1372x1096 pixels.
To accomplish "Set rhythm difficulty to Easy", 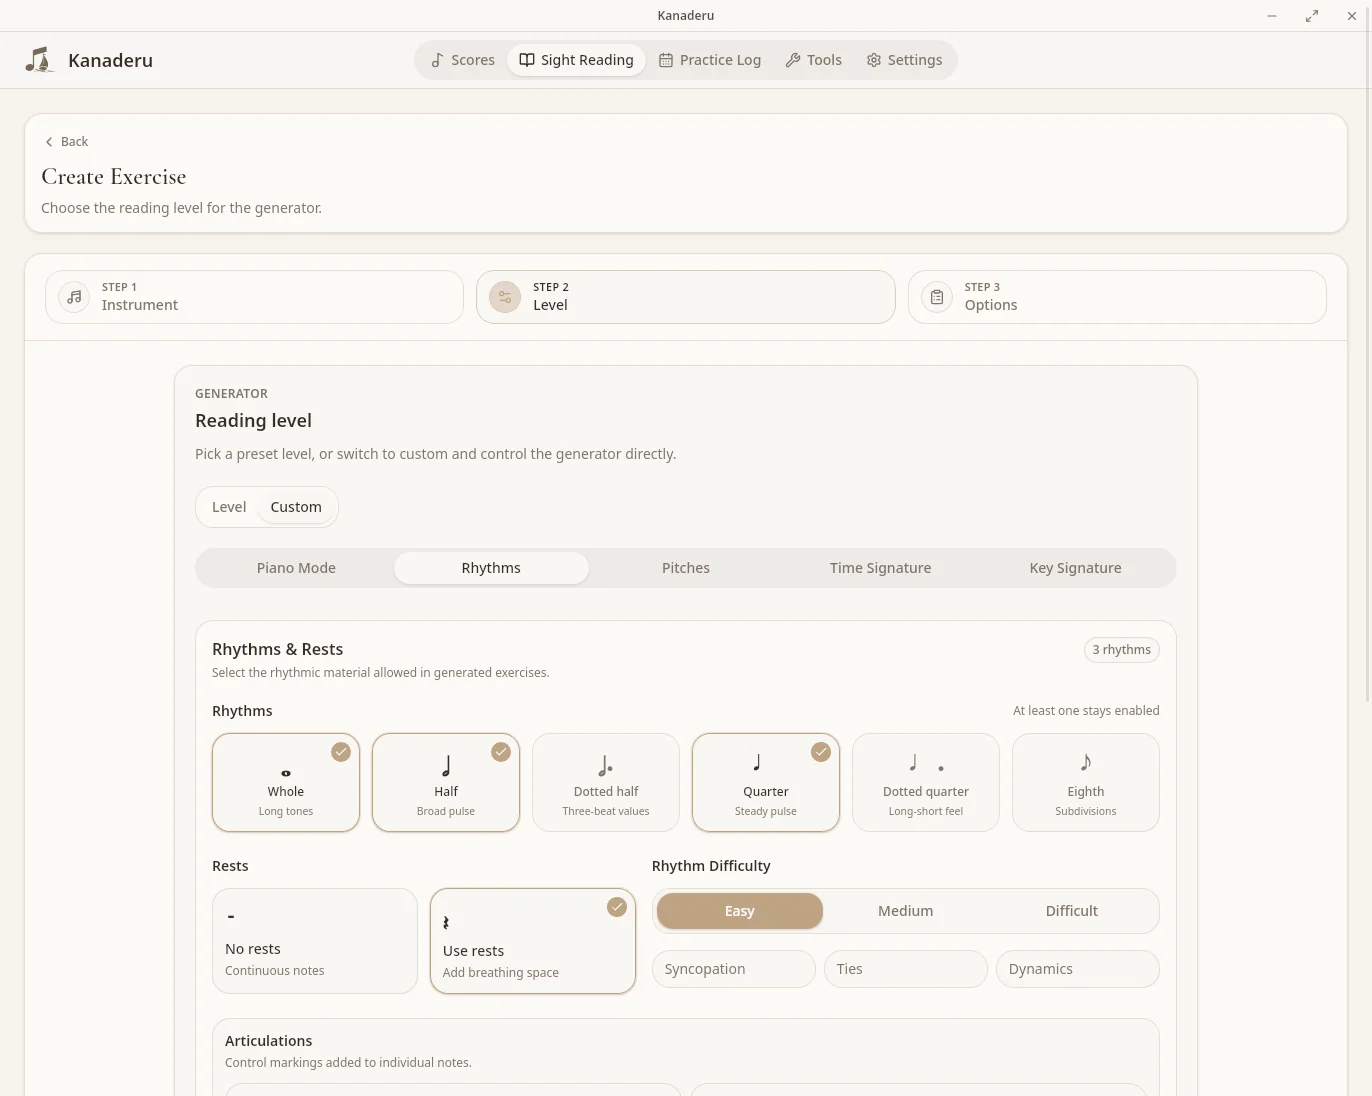I will tap(740, 911).
